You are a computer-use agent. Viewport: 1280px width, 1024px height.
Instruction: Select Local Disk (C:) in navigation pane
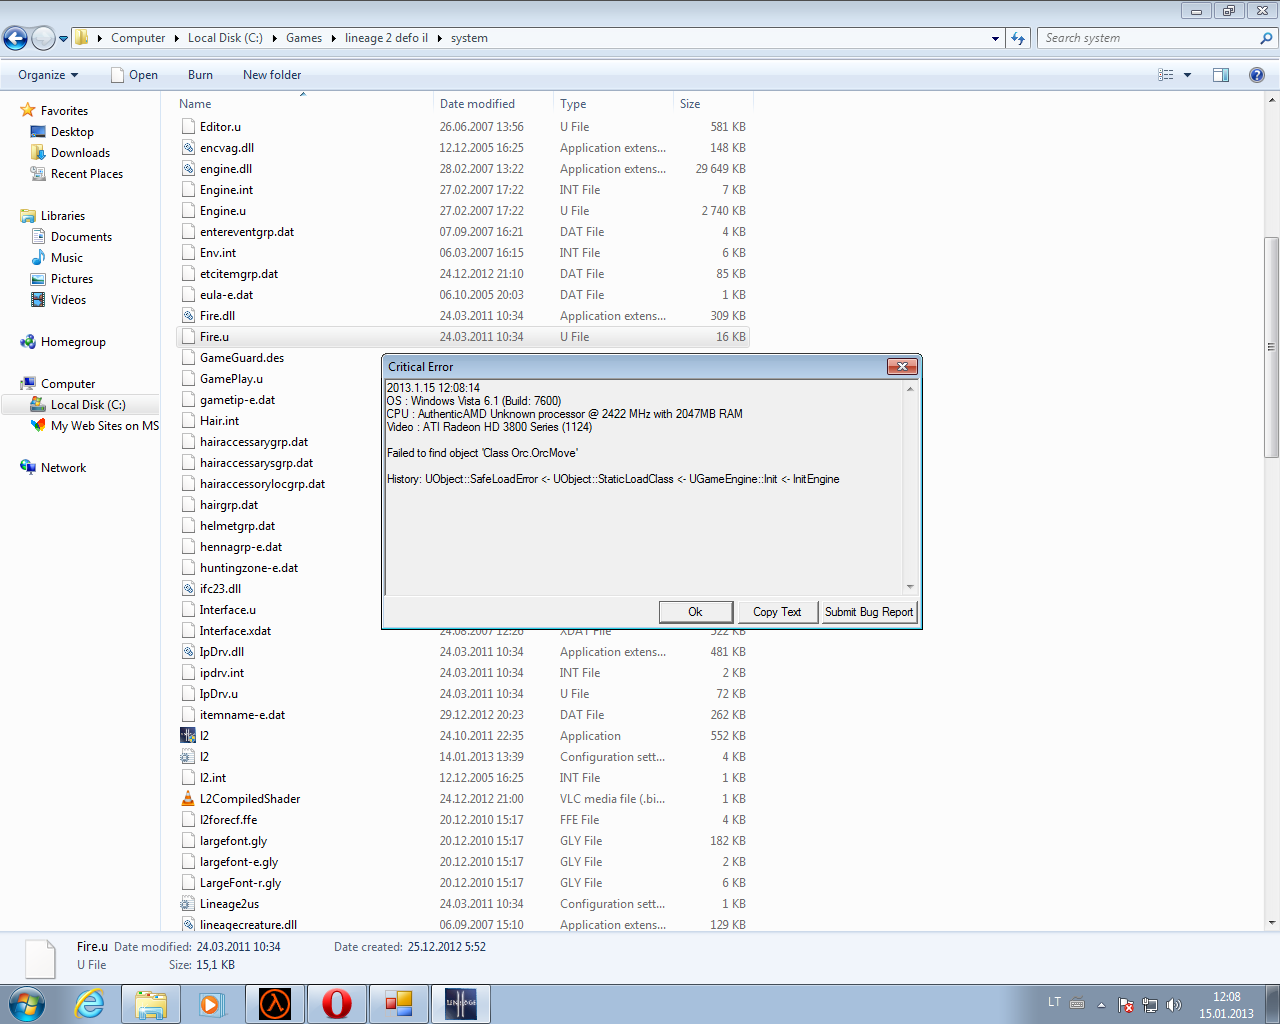88,405
